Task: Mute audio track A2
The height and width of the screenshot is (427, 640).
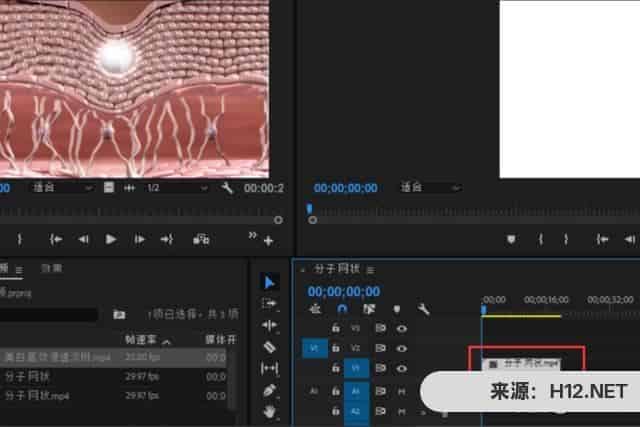Action: click(x=402, y=411)
